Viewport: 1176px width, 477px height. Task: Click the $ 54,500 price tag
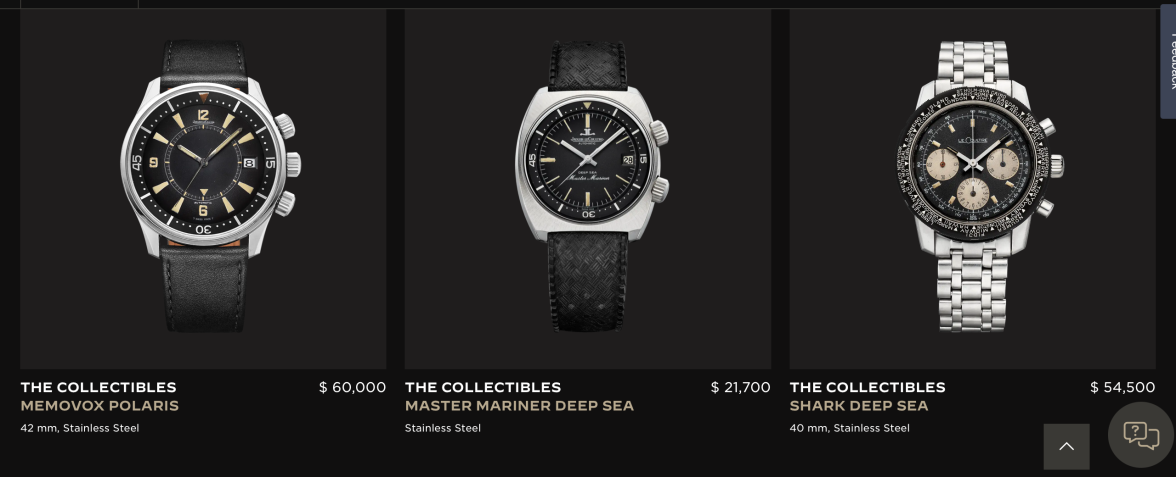click(x=1122, y=387)
